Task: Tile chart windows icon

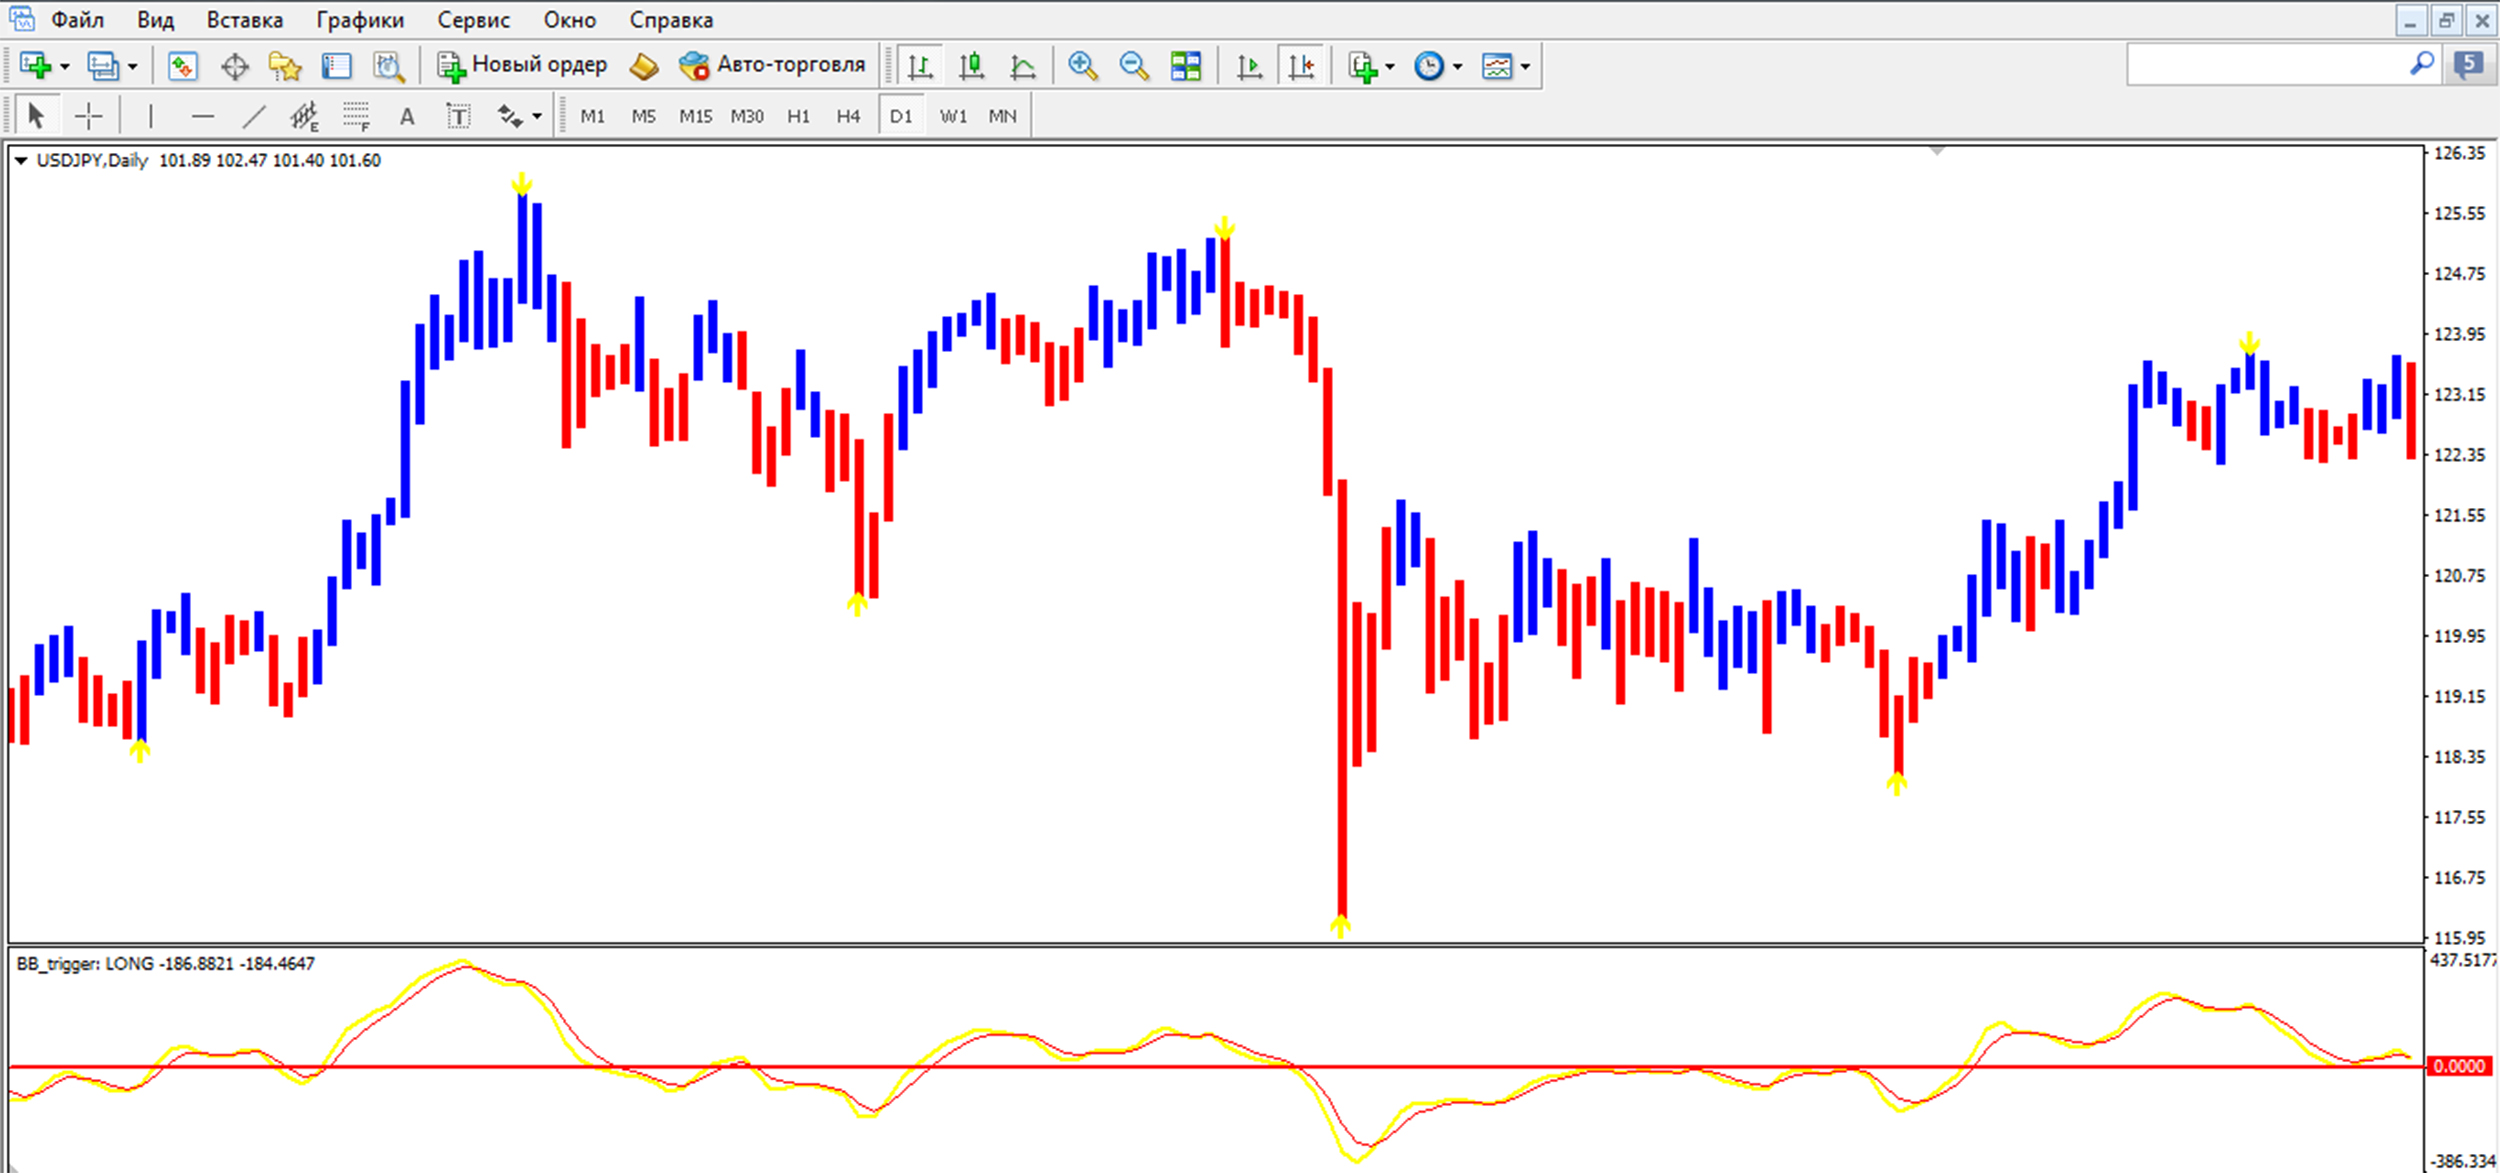Action: click(1186, 66)
